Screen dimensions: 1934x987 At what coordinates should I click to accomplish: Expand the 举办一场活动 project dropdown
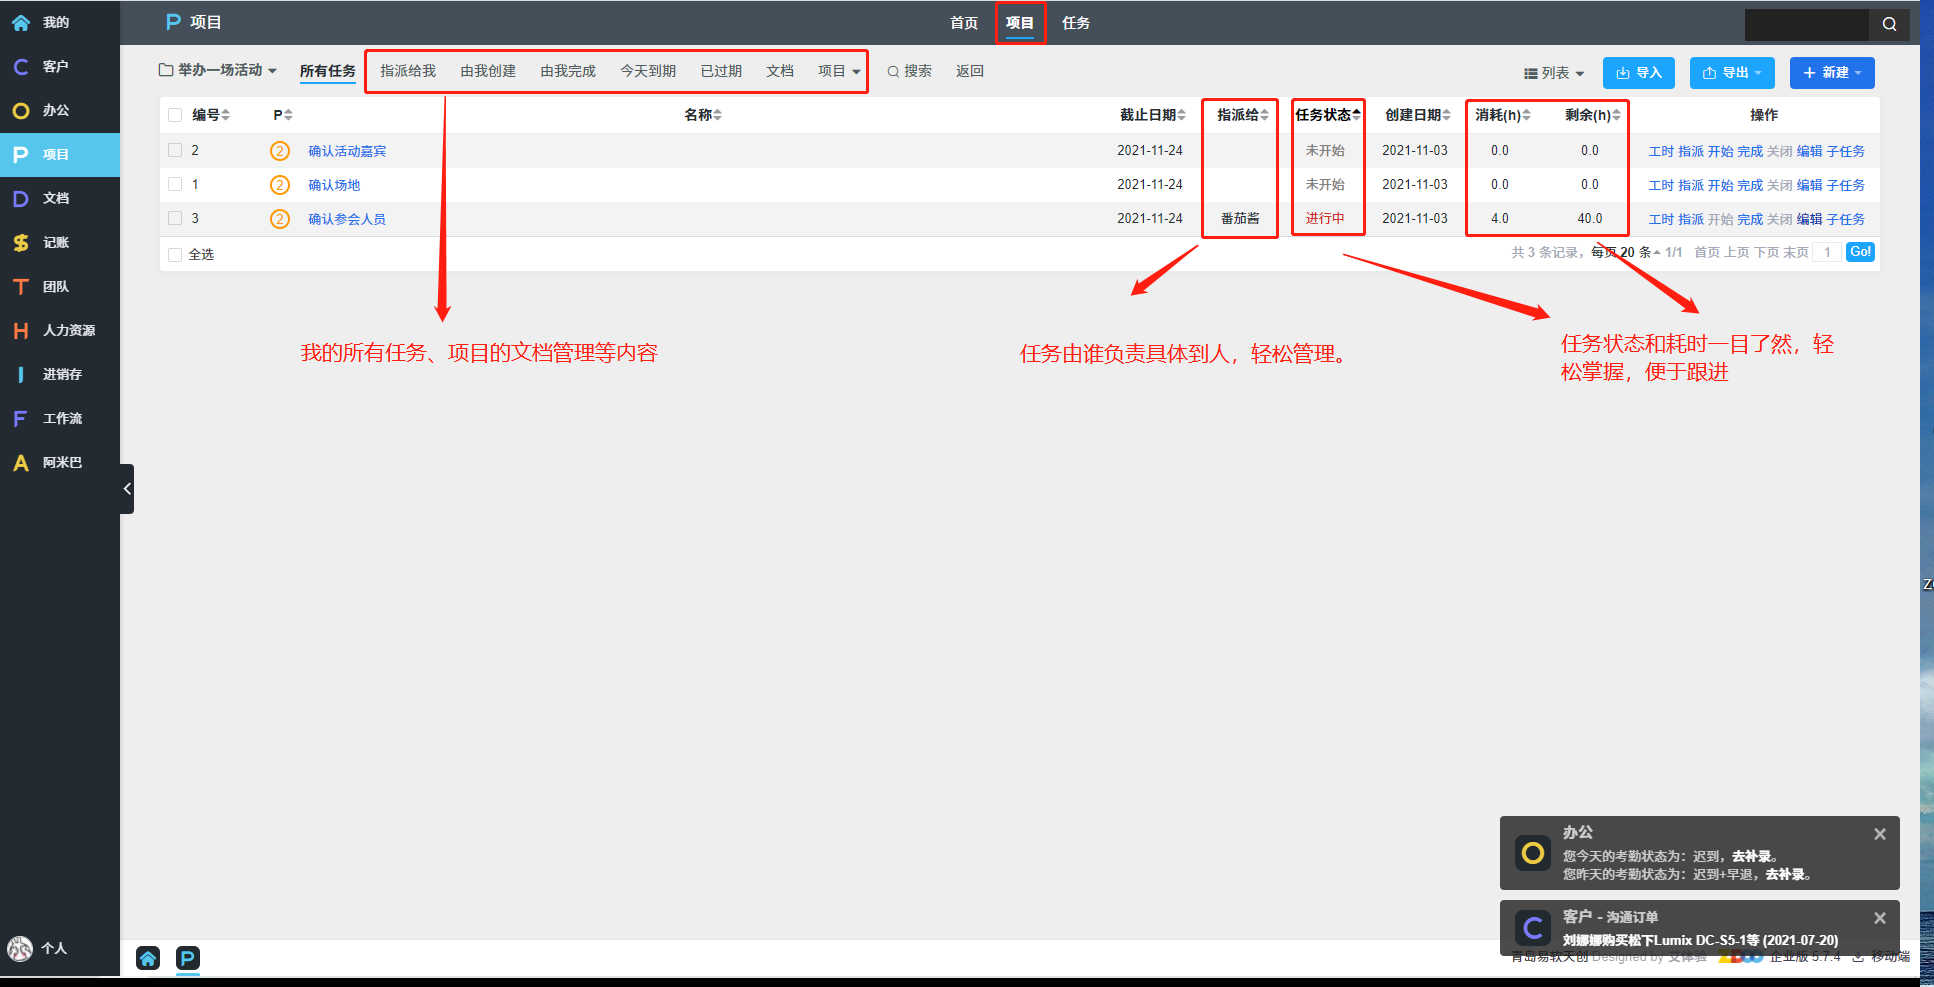point(217,70)
